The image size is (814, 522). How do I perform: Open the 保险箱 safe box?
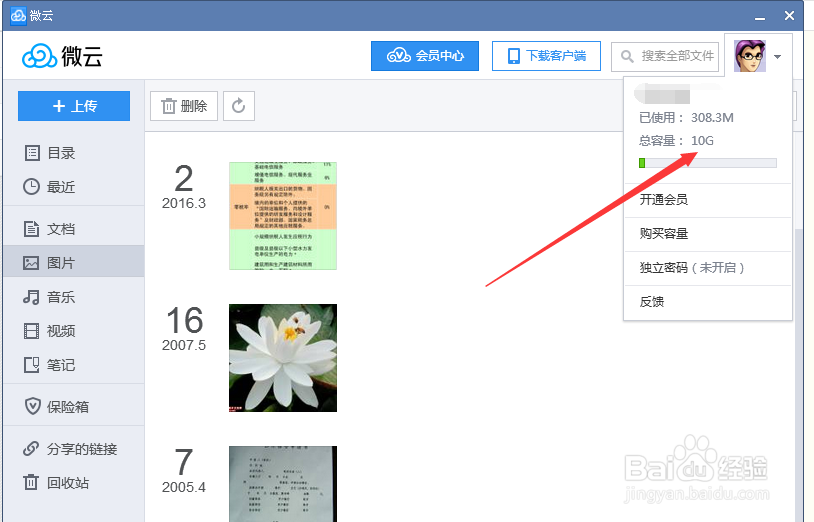74,406
